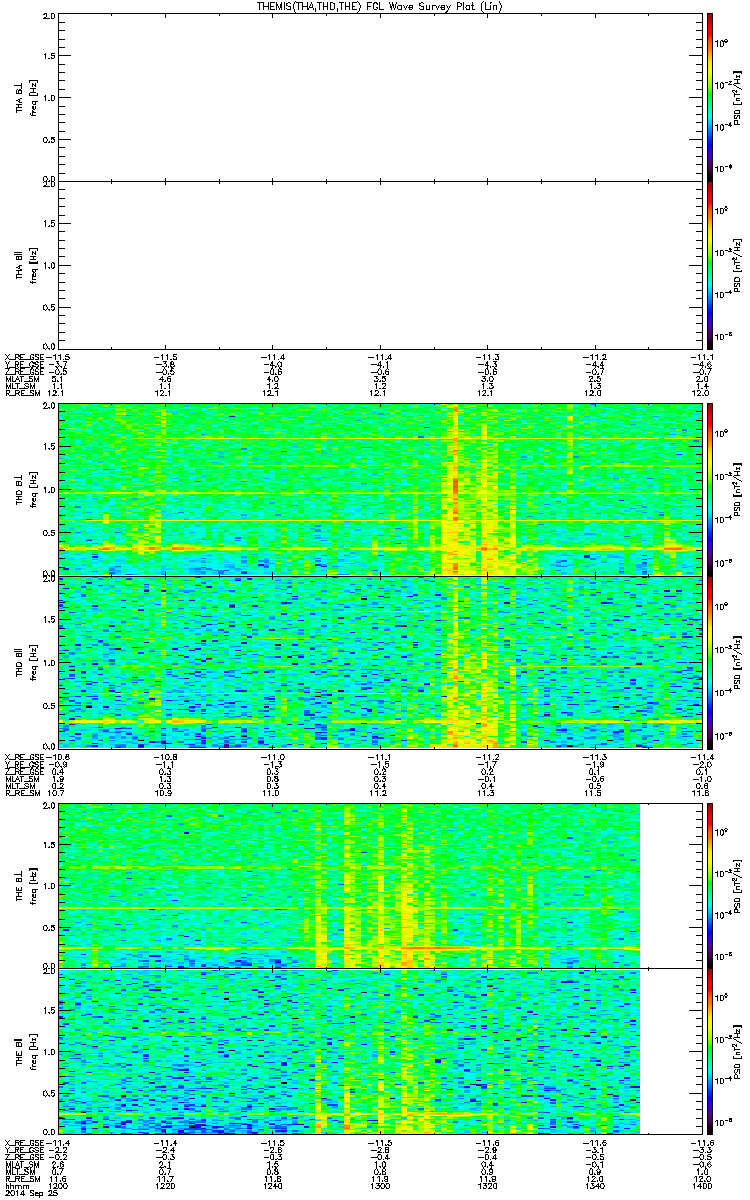Click the '1300' time tick label
This screenshot has width=750, height=1200.
tap(379, 1185)
